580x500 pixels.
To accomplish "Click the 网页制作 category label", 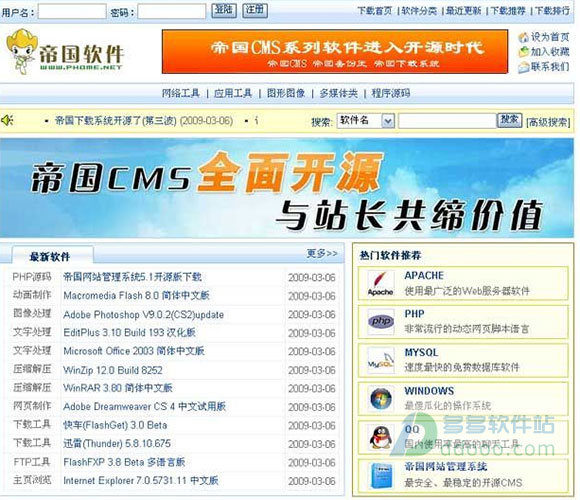I will tap(32, 406).
